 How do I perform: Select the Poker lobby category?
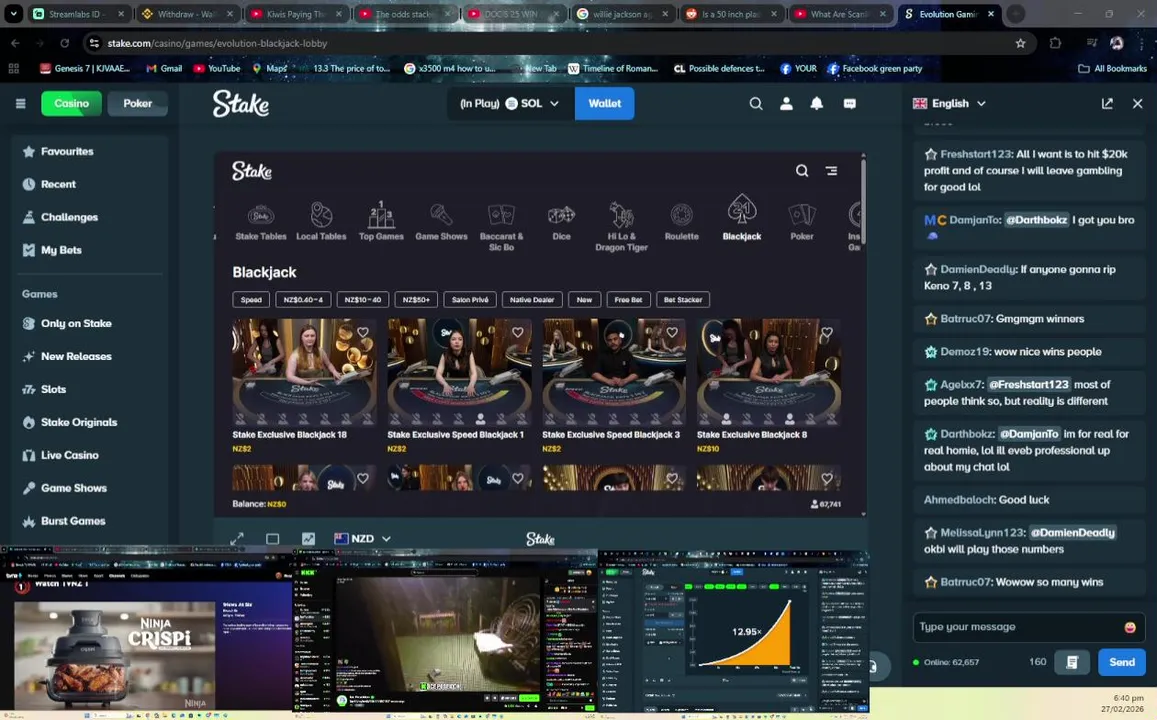point(802,221)
